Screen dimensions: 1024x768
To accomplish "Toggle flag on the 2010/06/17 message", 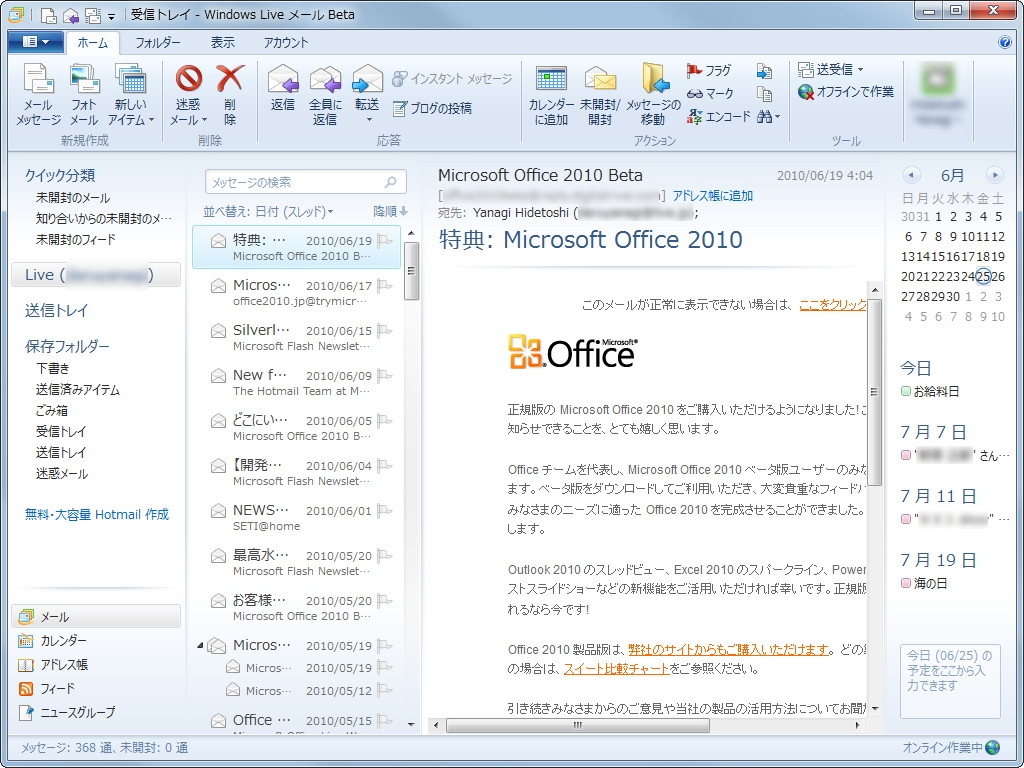I will (385, 285).
